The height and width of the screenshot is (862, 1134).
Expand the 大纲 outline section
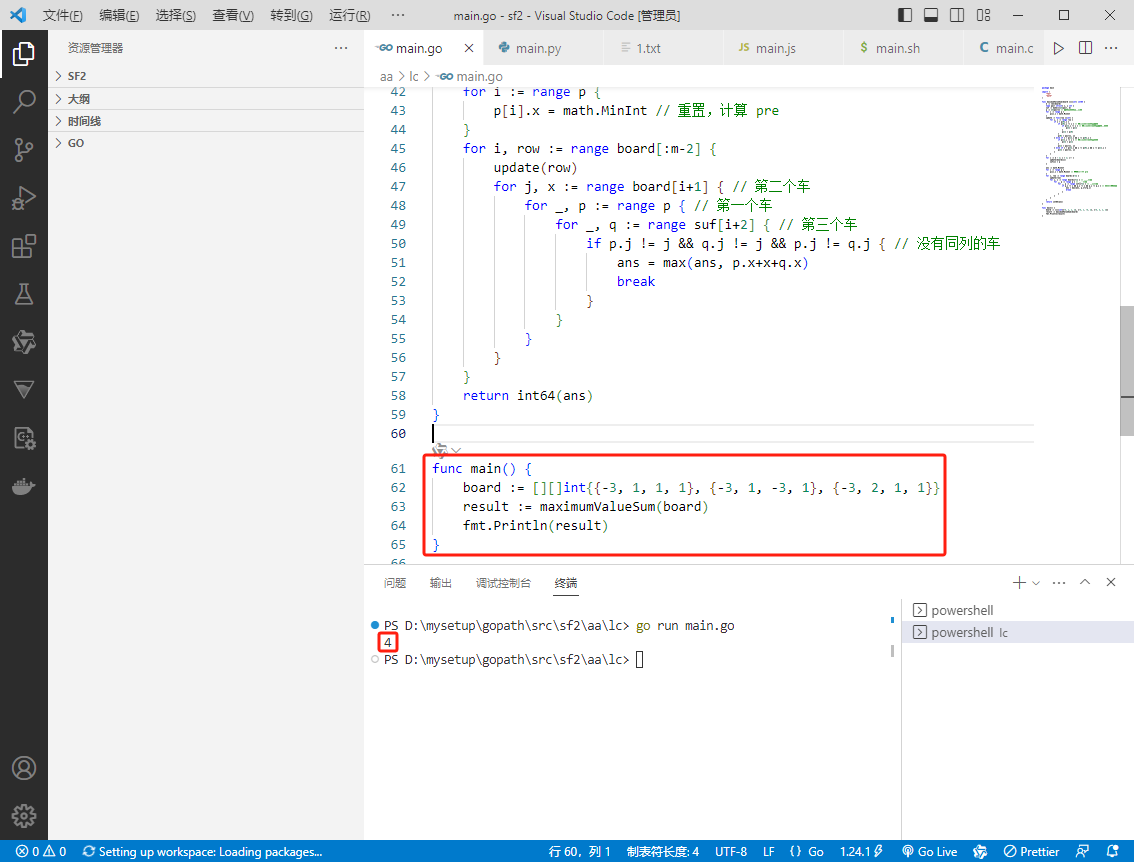[206, 99]
